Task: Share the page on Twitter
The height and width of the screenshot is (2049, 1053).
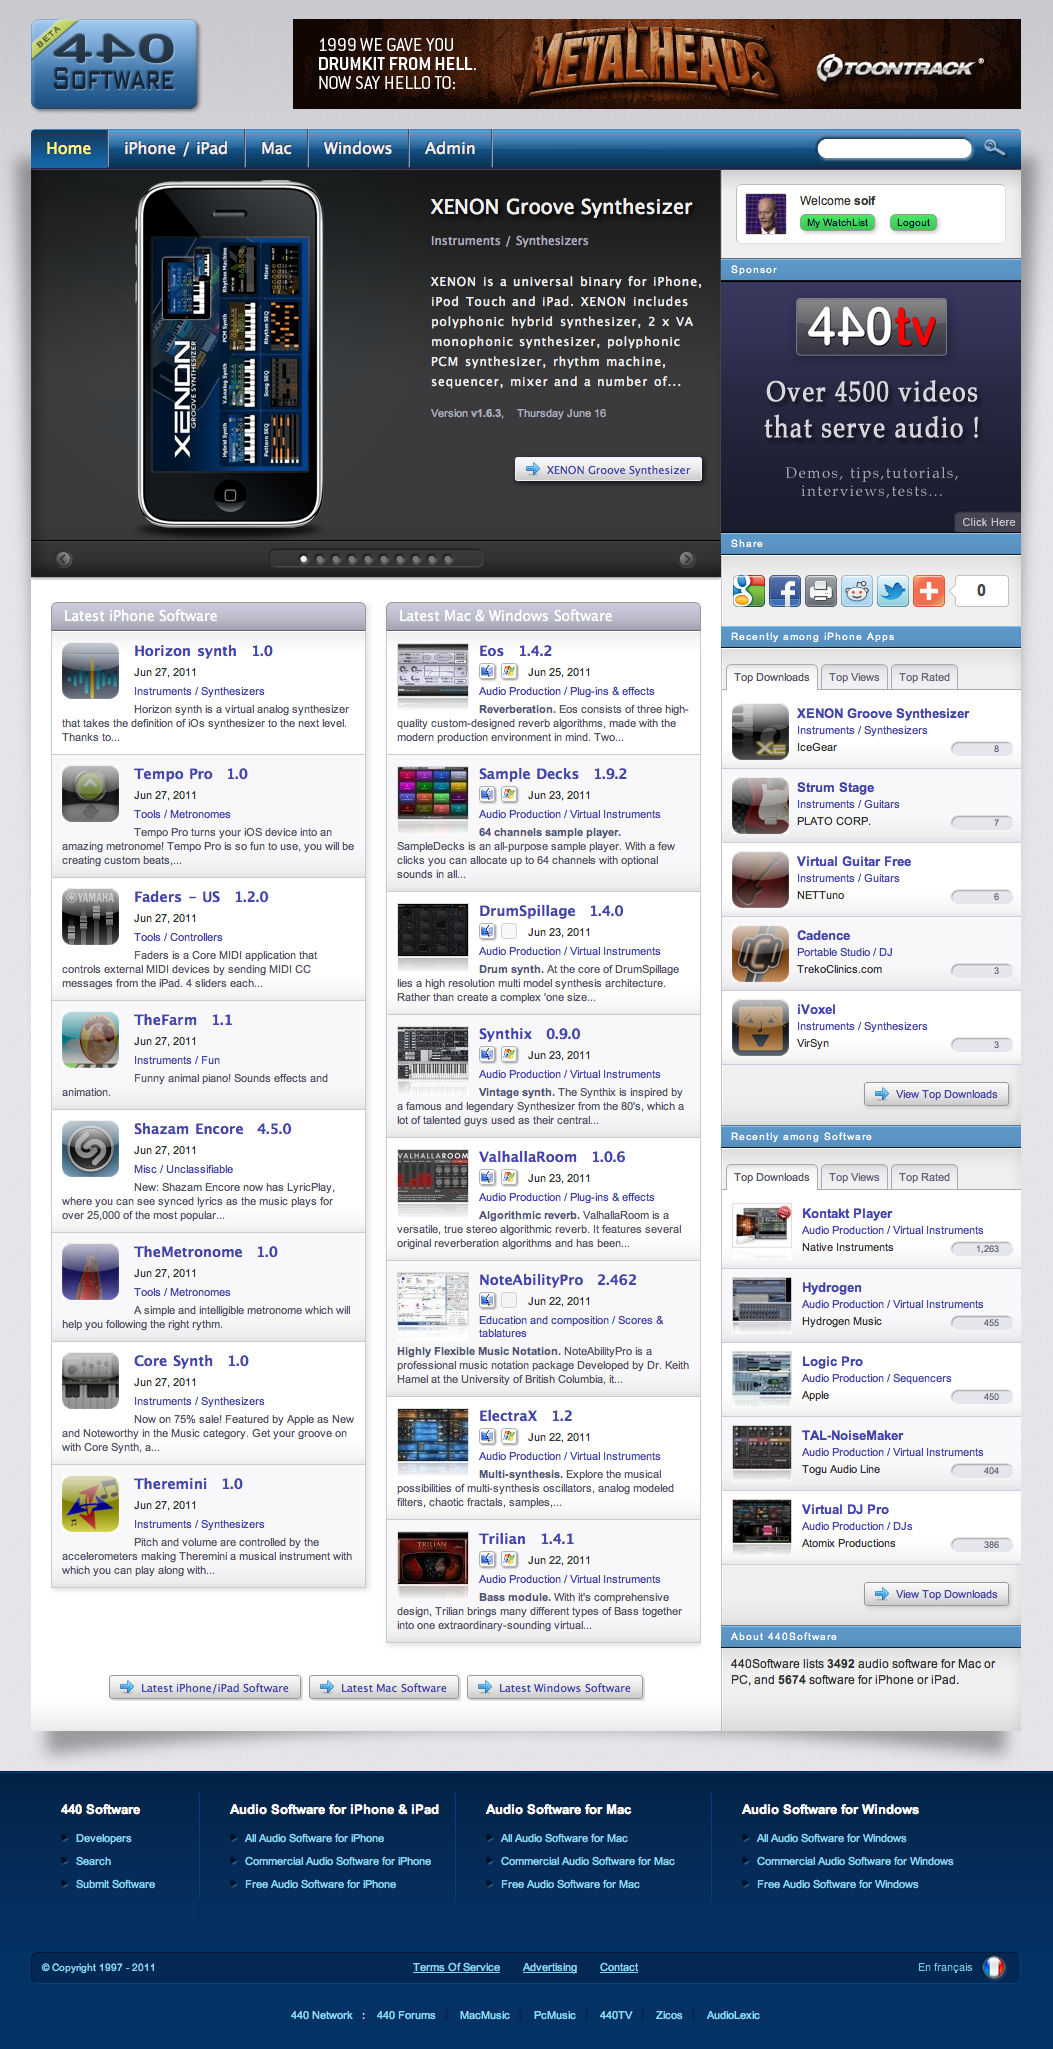Action: click(893, 591)
